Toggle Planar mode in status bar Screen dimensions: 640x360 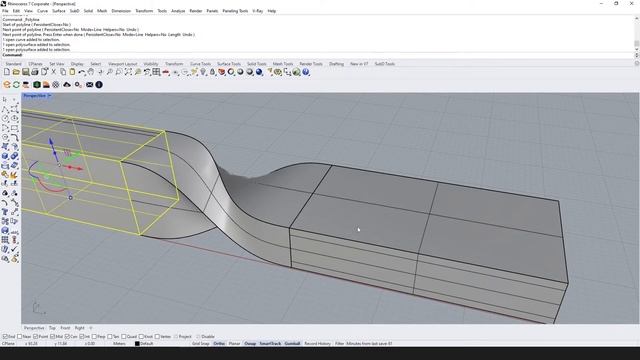[x=234, y=344]
